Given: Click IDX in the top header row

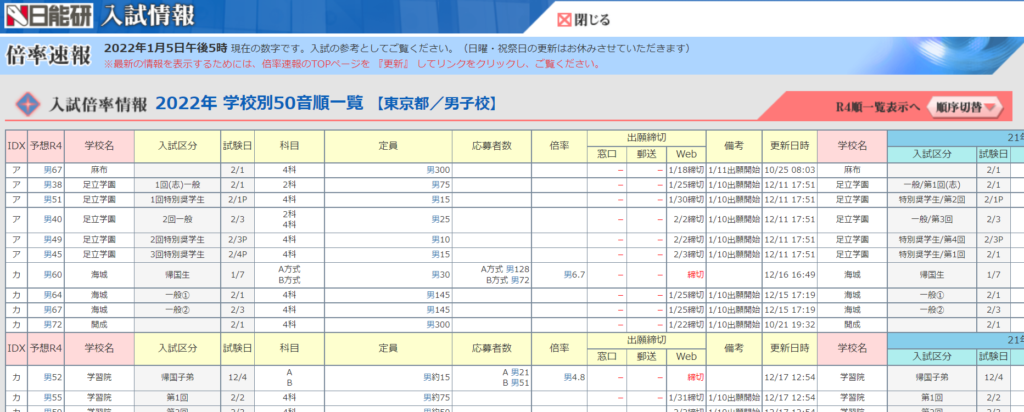Looking at the screenshot, I should pyautogui.click(x=16, y=146).
